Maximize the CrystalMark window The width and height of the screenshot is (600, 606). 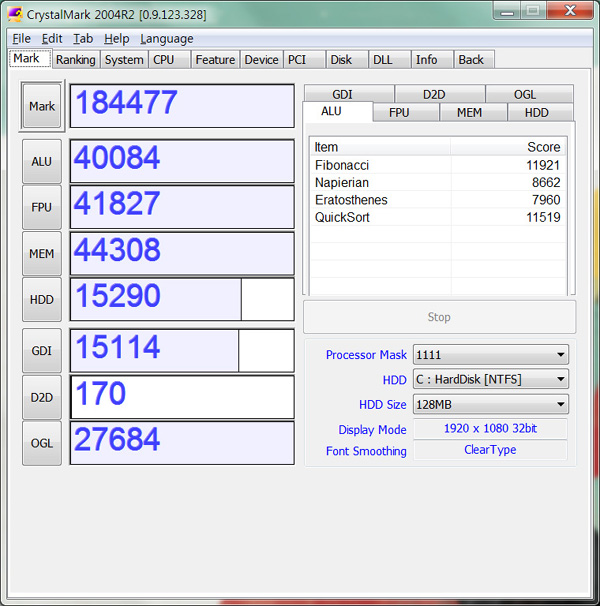[533, 11]
